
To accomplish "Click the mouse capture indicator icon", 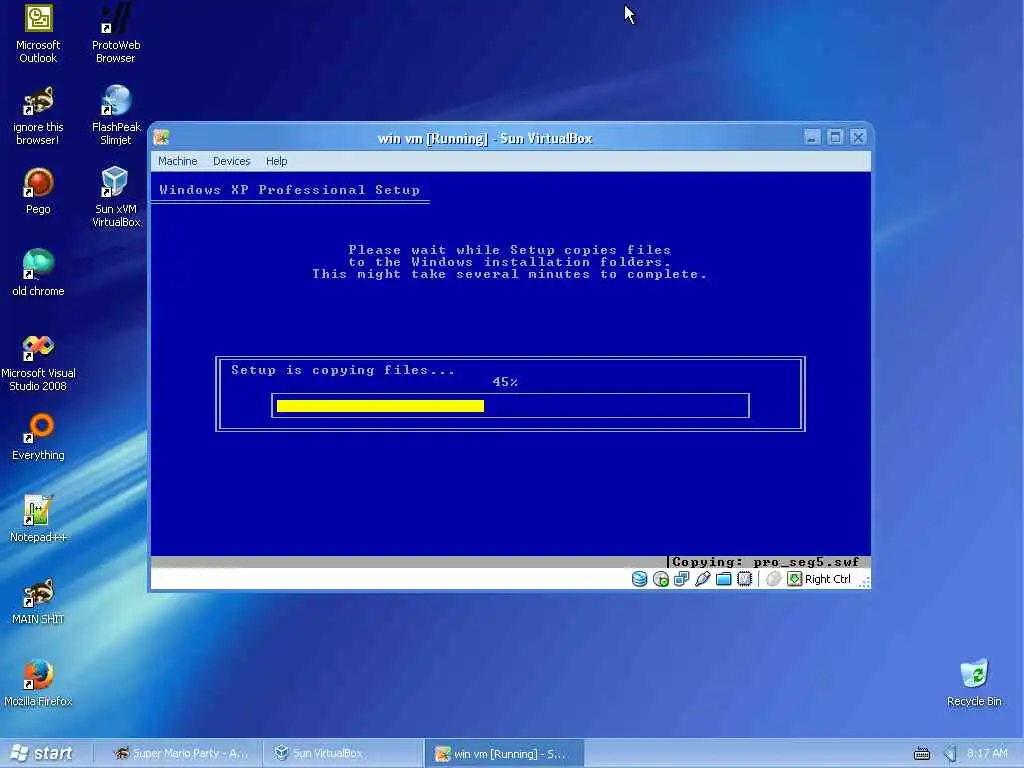I will coord(773,579).
